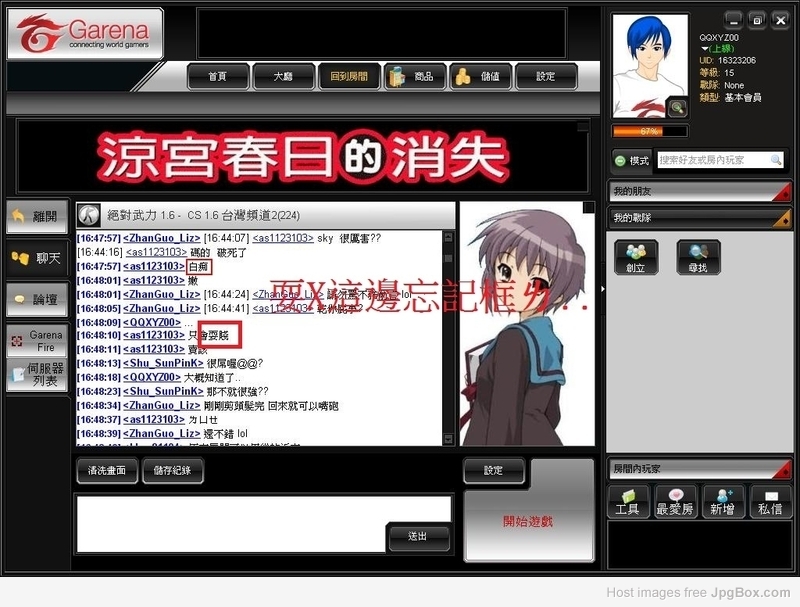
Task: Expand the 我的戰隊 clan panel
Action: pos(700,217)
